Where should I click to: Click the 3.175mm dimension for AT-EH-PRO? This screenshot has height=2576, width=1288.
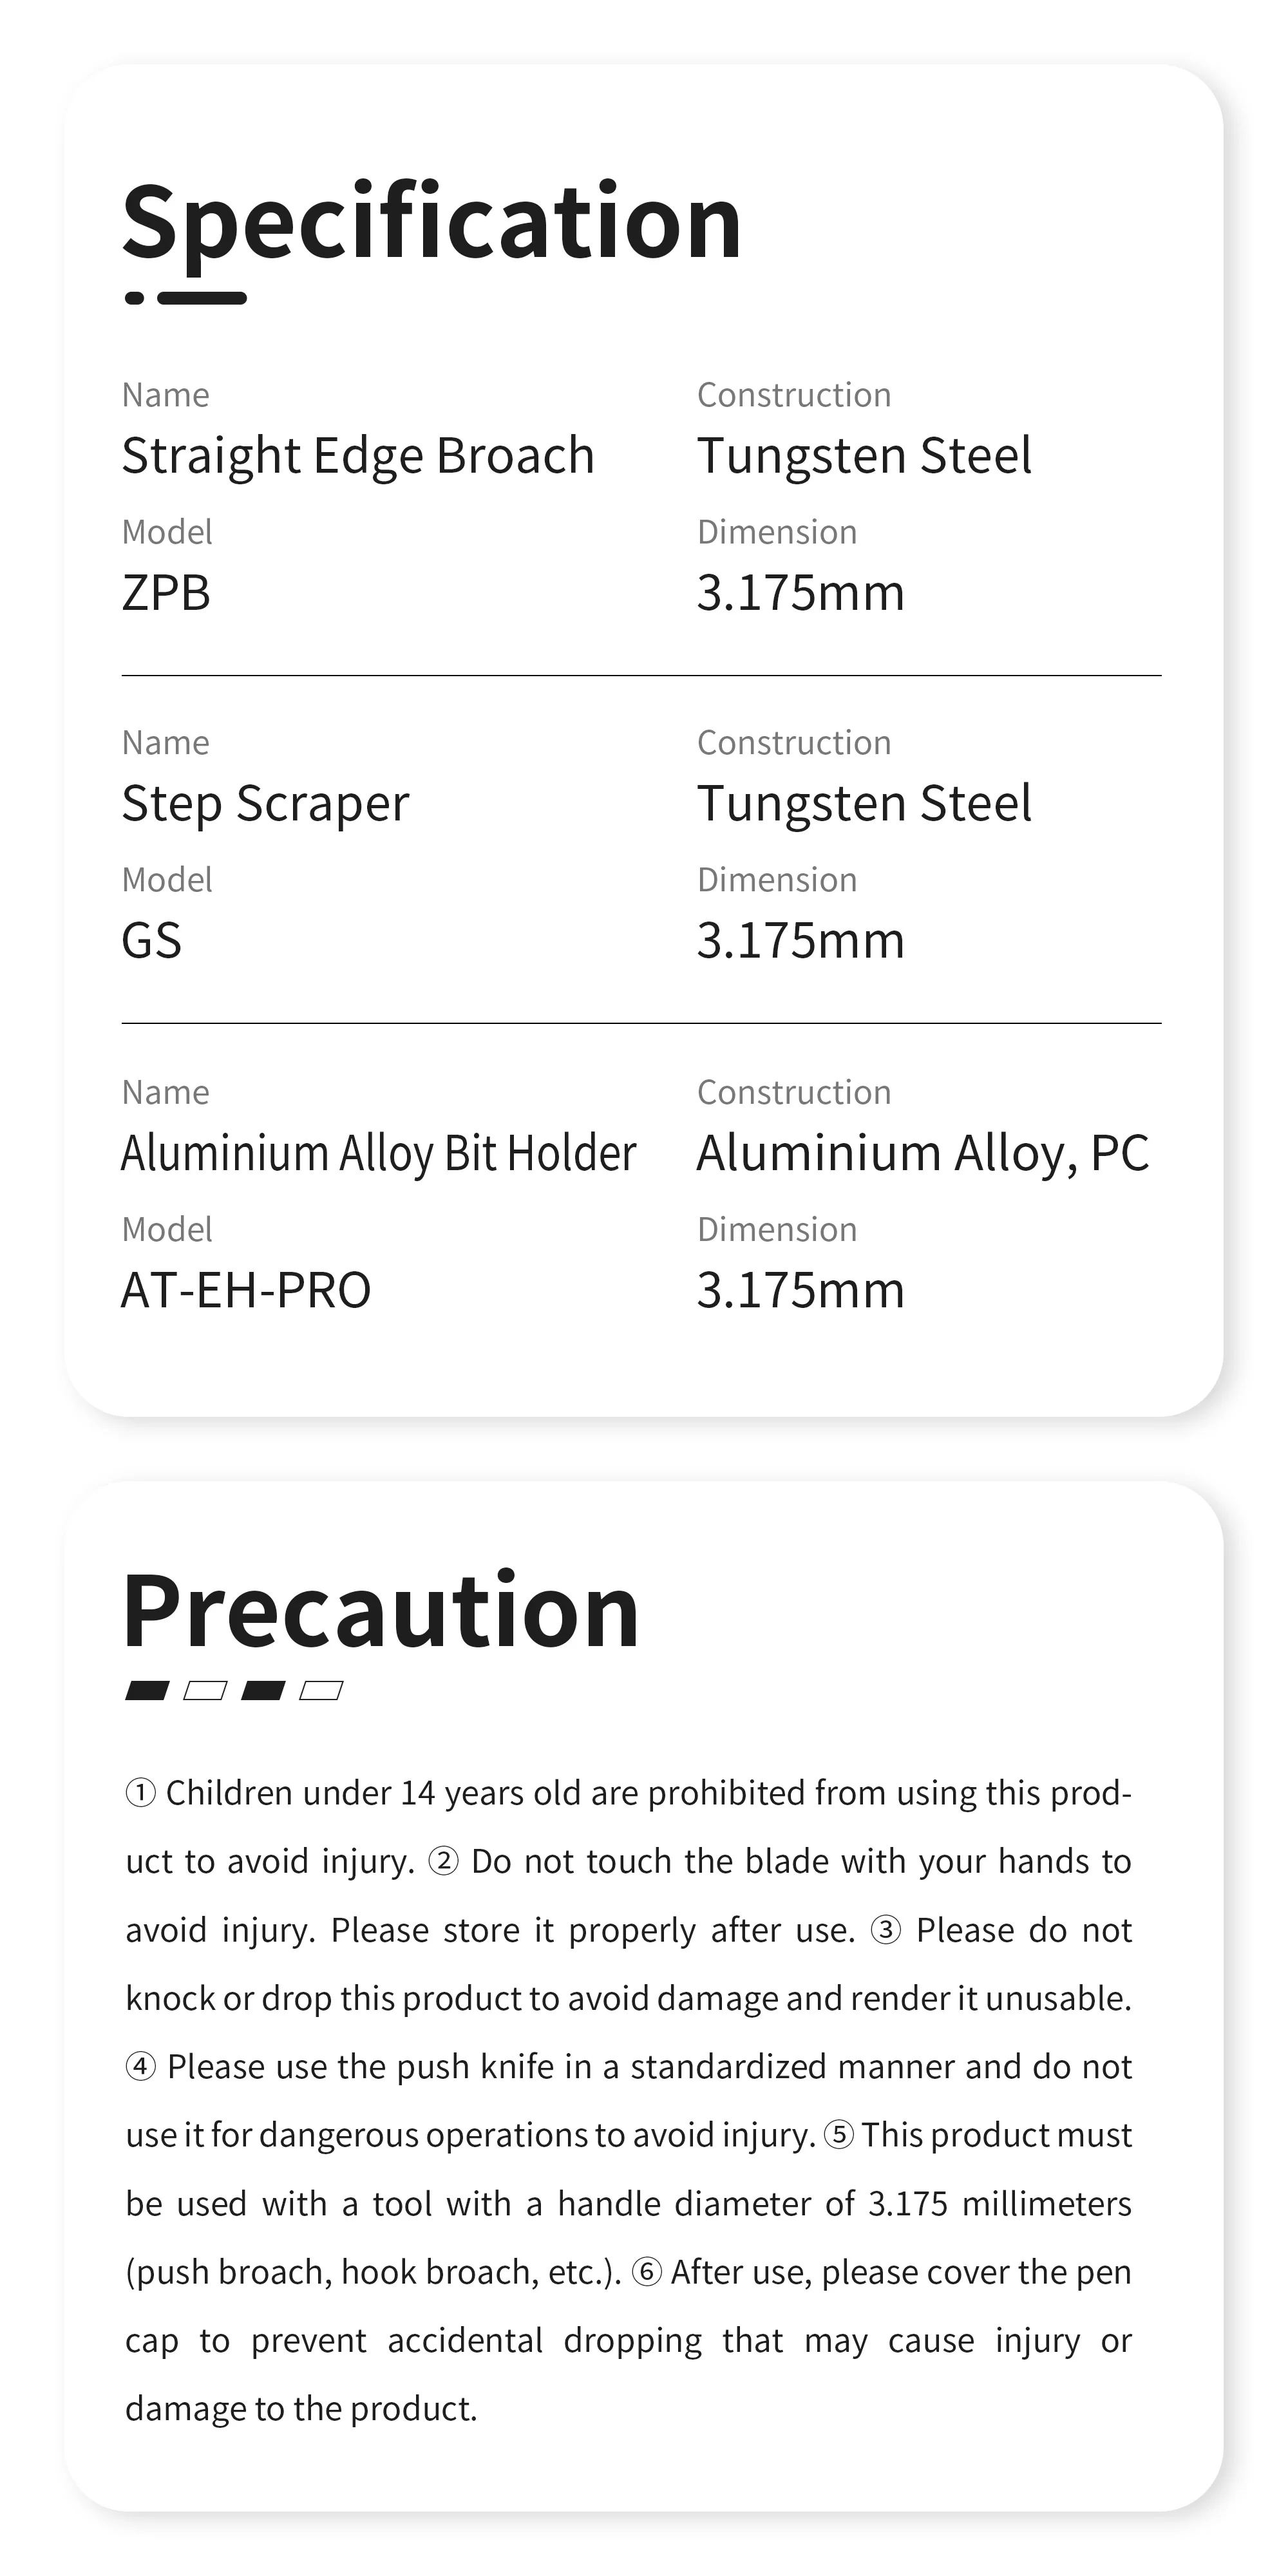pos(801,1290)
